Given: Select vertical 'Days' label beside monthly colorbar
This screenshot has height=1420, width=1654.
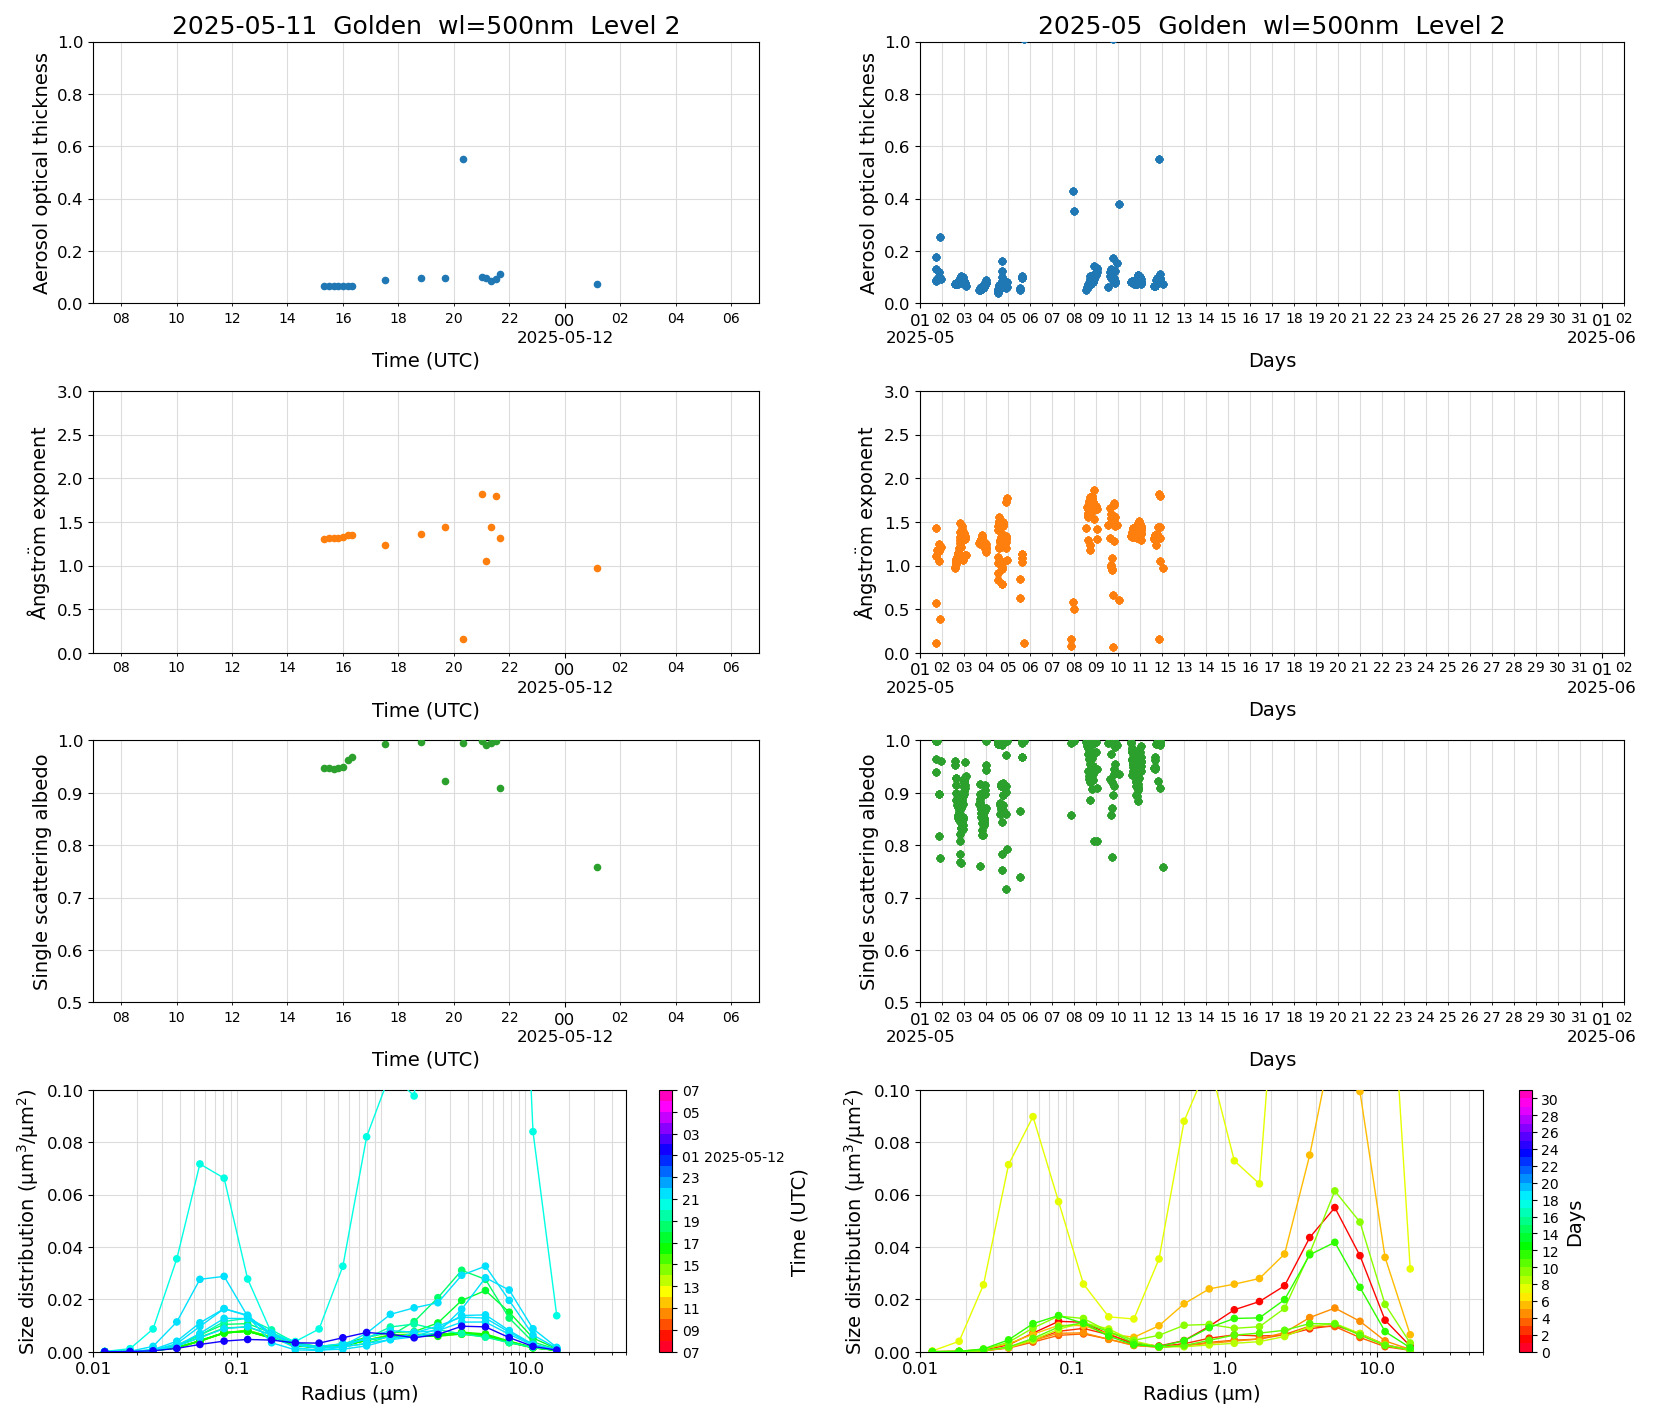Looking at the screenshot, I should pyautogui.click(x=1575, y=1222).
